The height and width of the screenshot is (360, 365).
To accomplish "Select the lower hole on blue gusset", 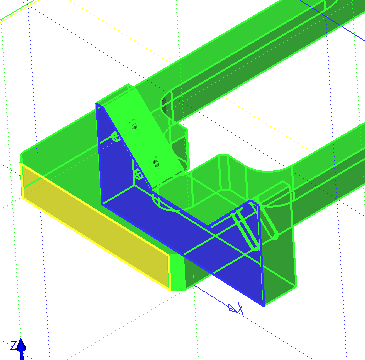I will click(137, 174).
